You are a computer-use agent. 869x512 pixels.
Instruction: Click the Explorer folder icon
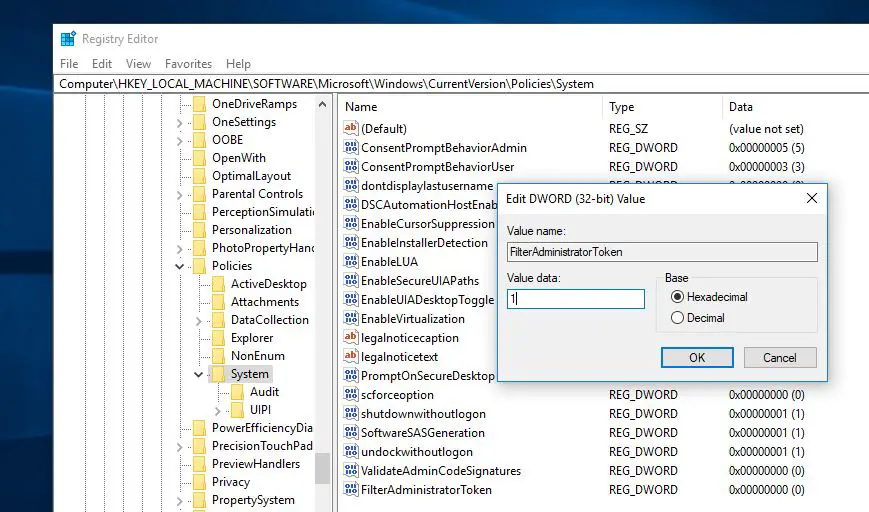[x=218, y=337]
